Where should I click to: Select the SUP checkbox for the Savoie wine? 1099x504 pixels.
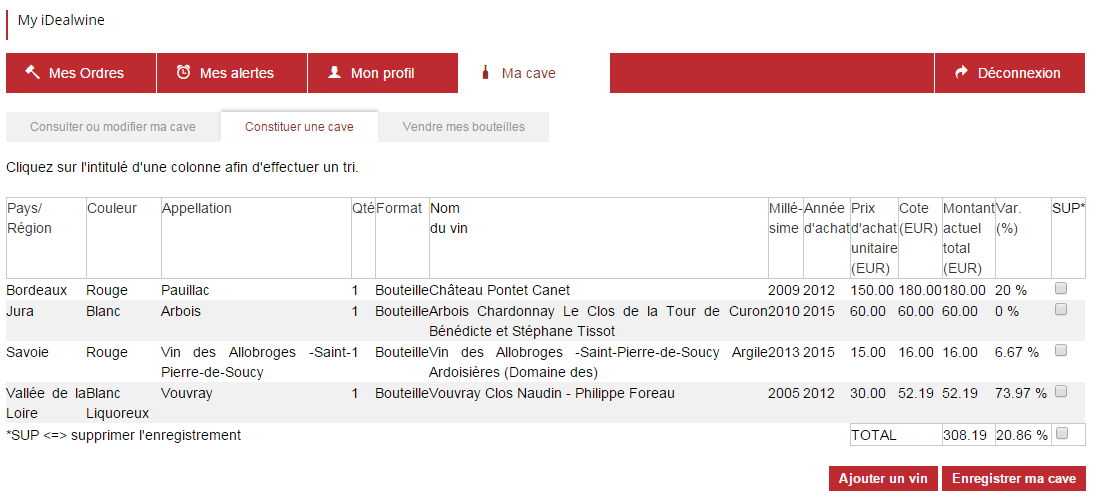1060,350
